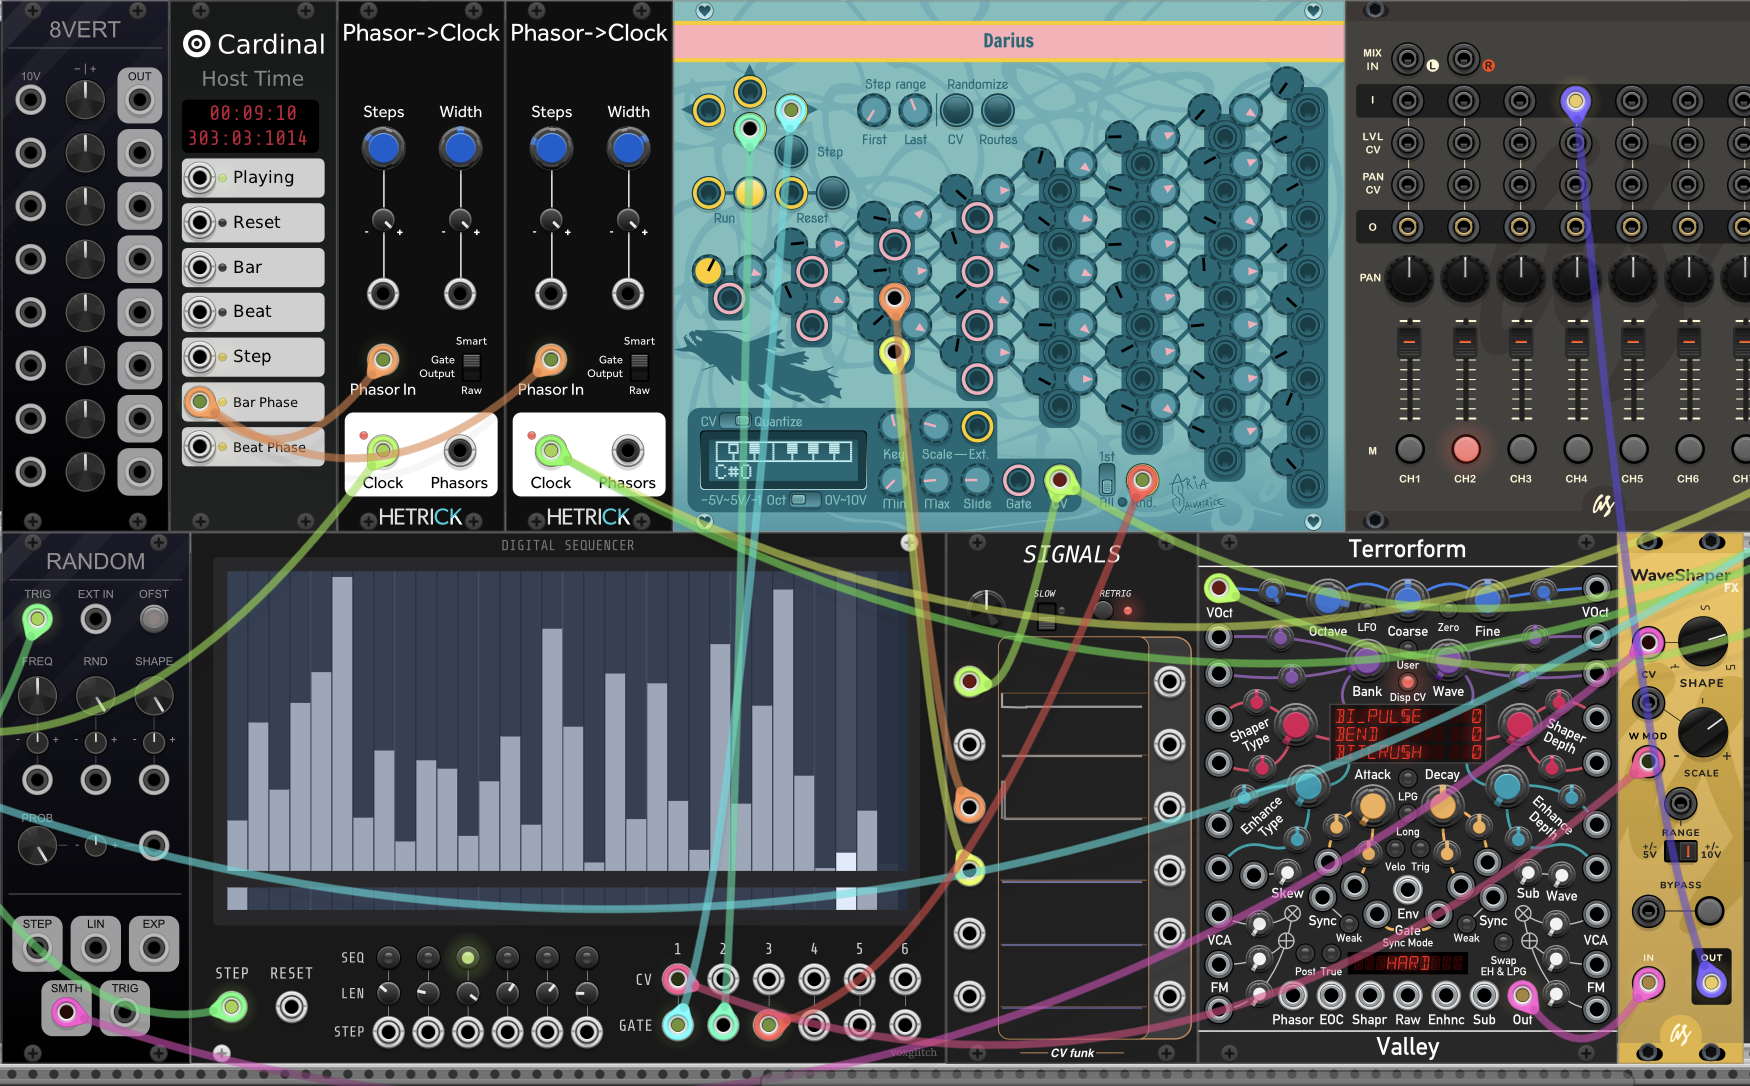Click the Beat output jack in Host Time
The height and width of the screenshot is (1086, 1750).
pyautogui.click(x=200, y=312)
